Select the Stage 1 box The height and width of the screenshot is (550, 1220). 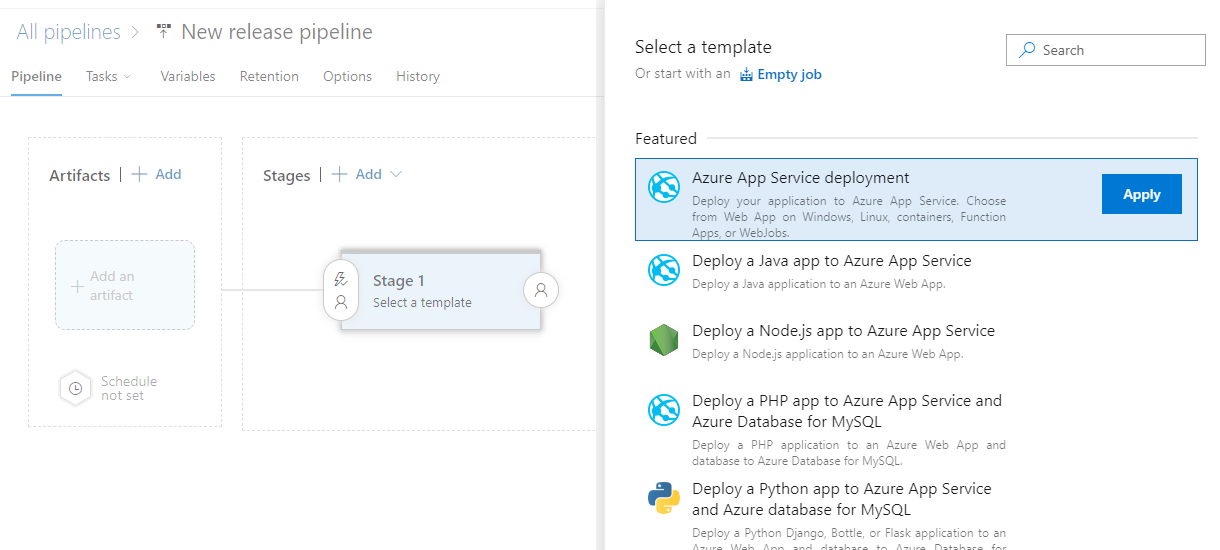(x=441, y=290)
